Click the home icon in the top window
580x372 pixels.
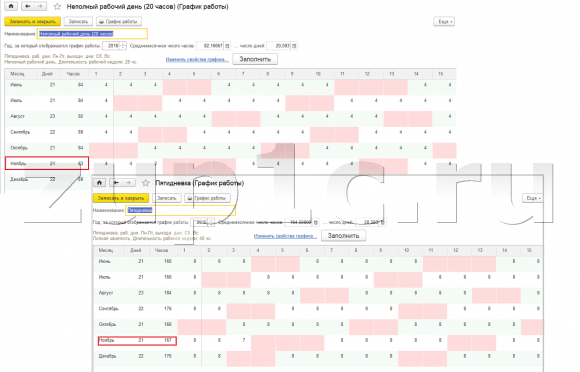[11, 6]
